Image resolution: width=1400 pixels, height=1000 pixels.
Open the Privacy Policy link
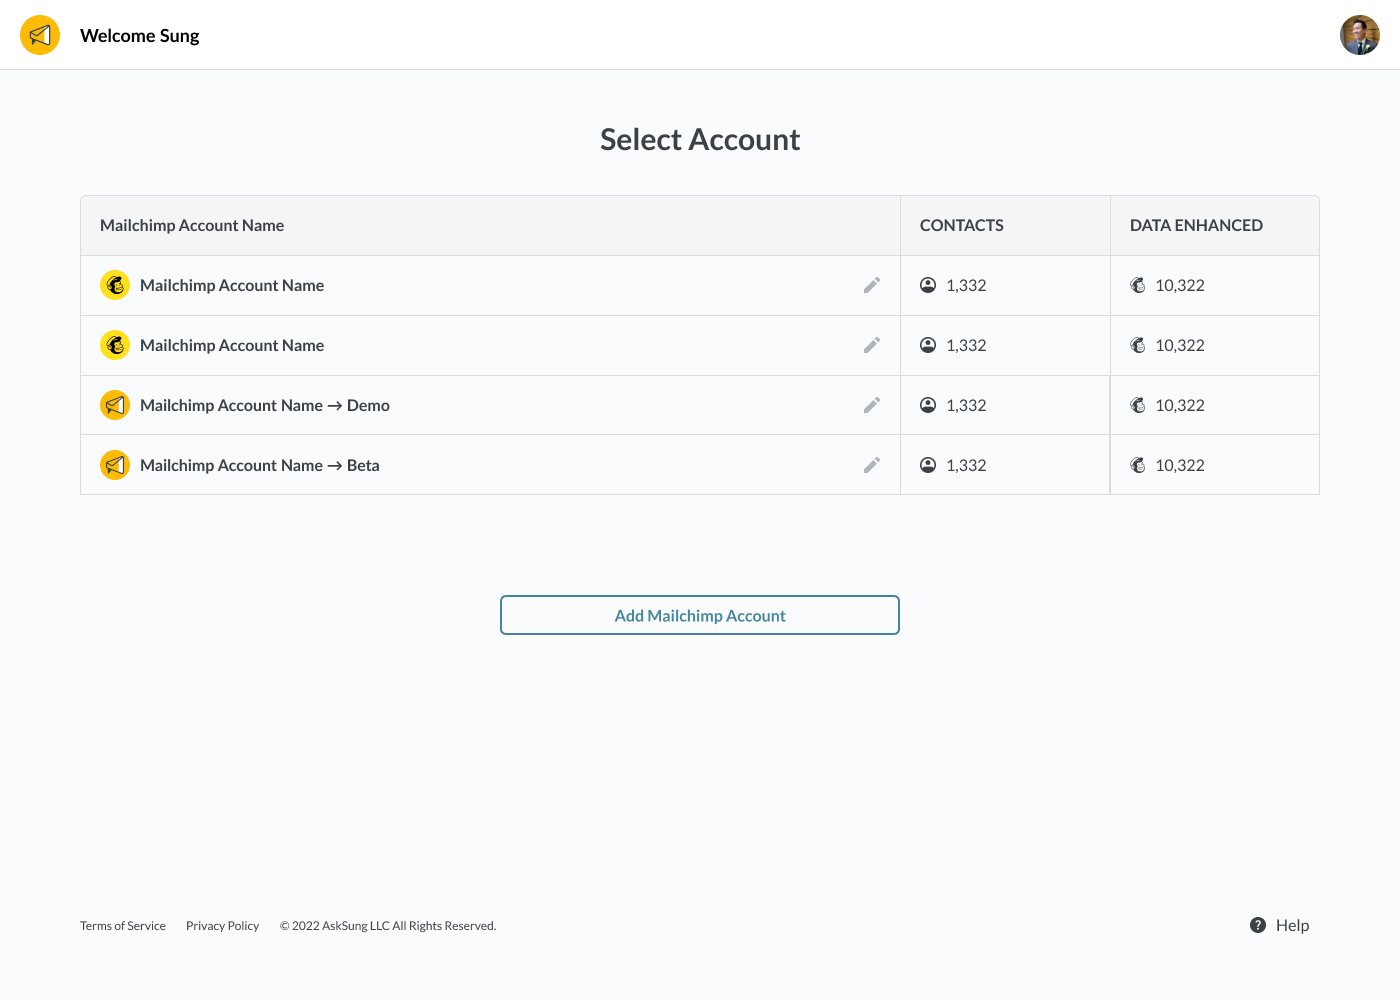click(222, 926)
